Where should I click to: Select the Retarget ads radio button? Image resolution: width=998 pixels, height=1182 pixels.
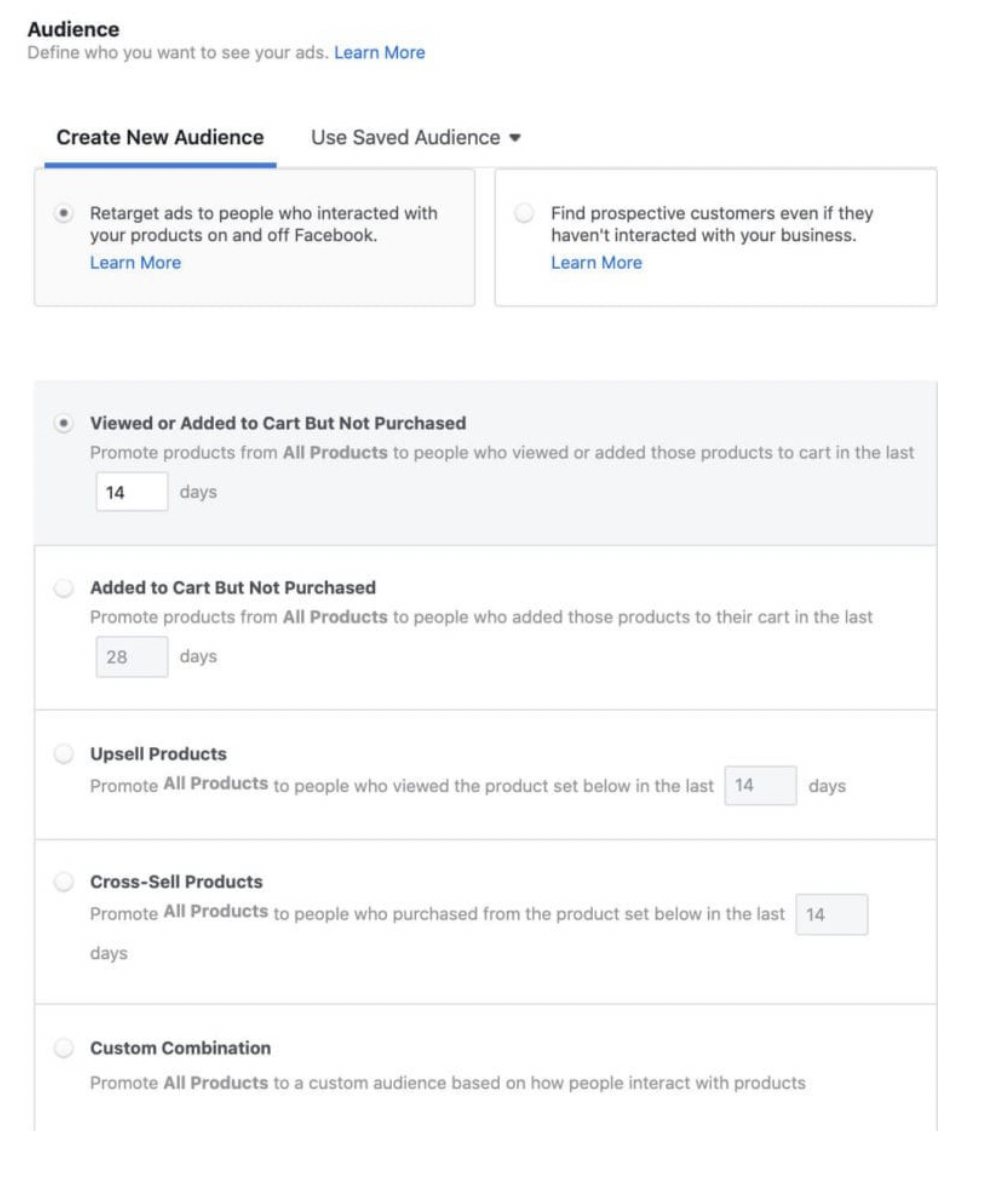pos(64,213)
